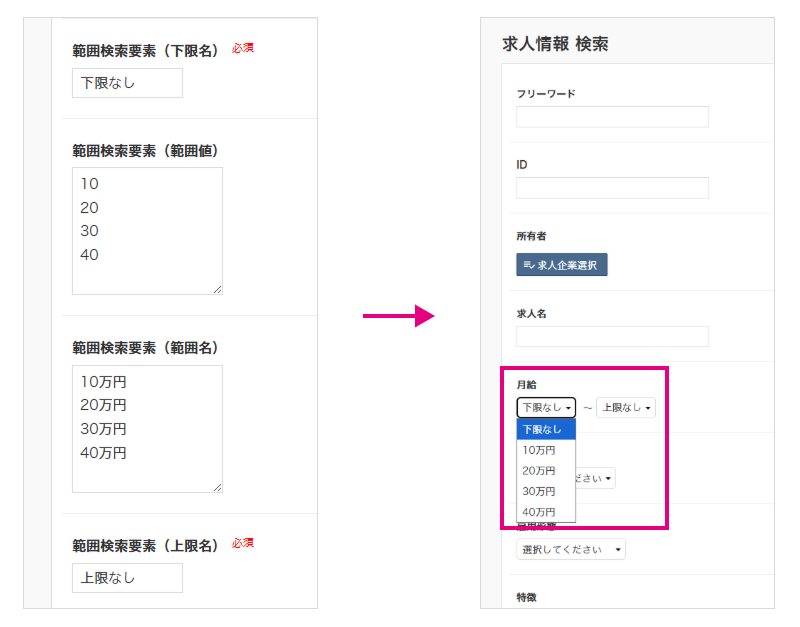Click into the ID input field

pos(612,188)
